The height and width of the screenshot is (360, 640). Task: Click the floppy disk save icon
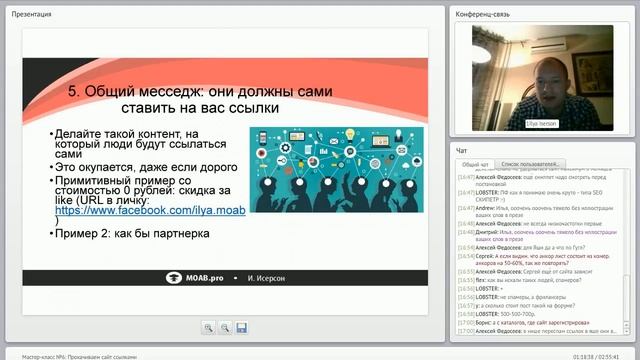pos(242,328)
